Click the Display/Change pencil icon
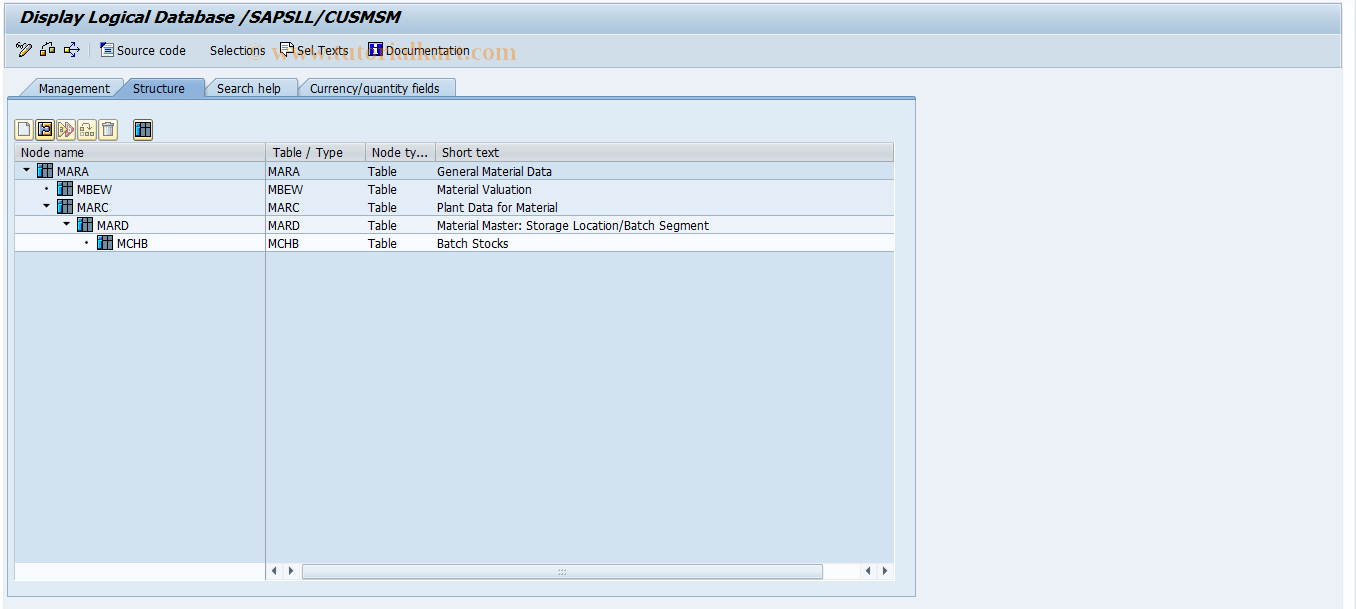 pos(23,50)
